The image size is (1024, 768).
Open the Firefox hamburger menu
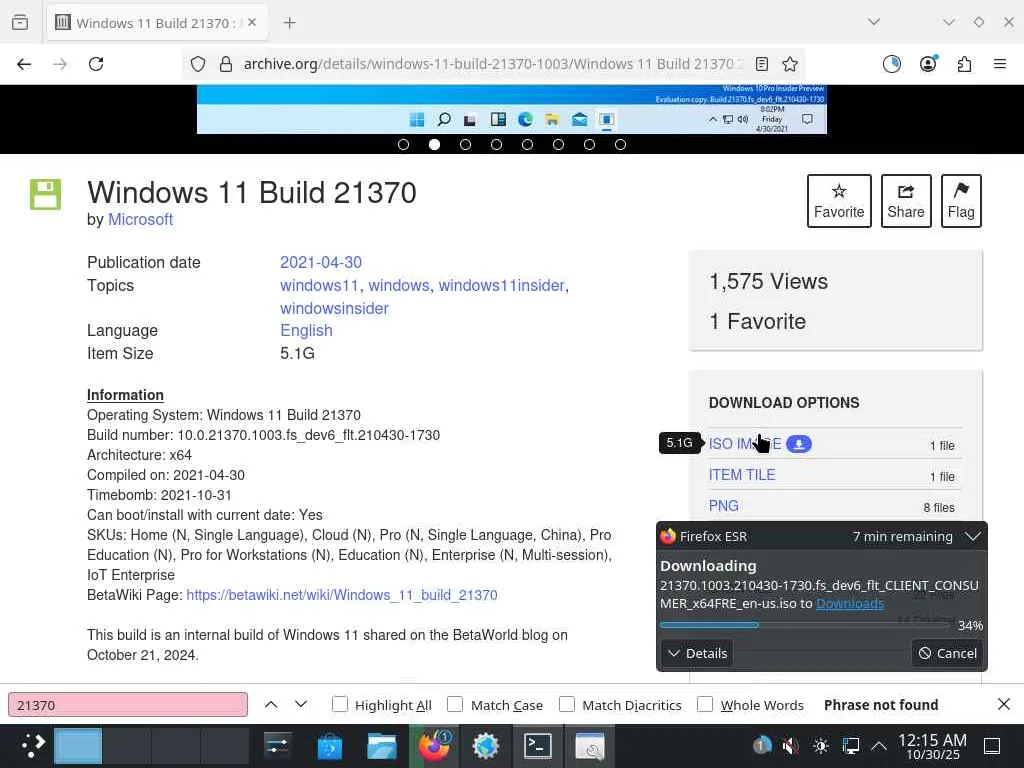pyautogui.click(x=1000, y=64)
